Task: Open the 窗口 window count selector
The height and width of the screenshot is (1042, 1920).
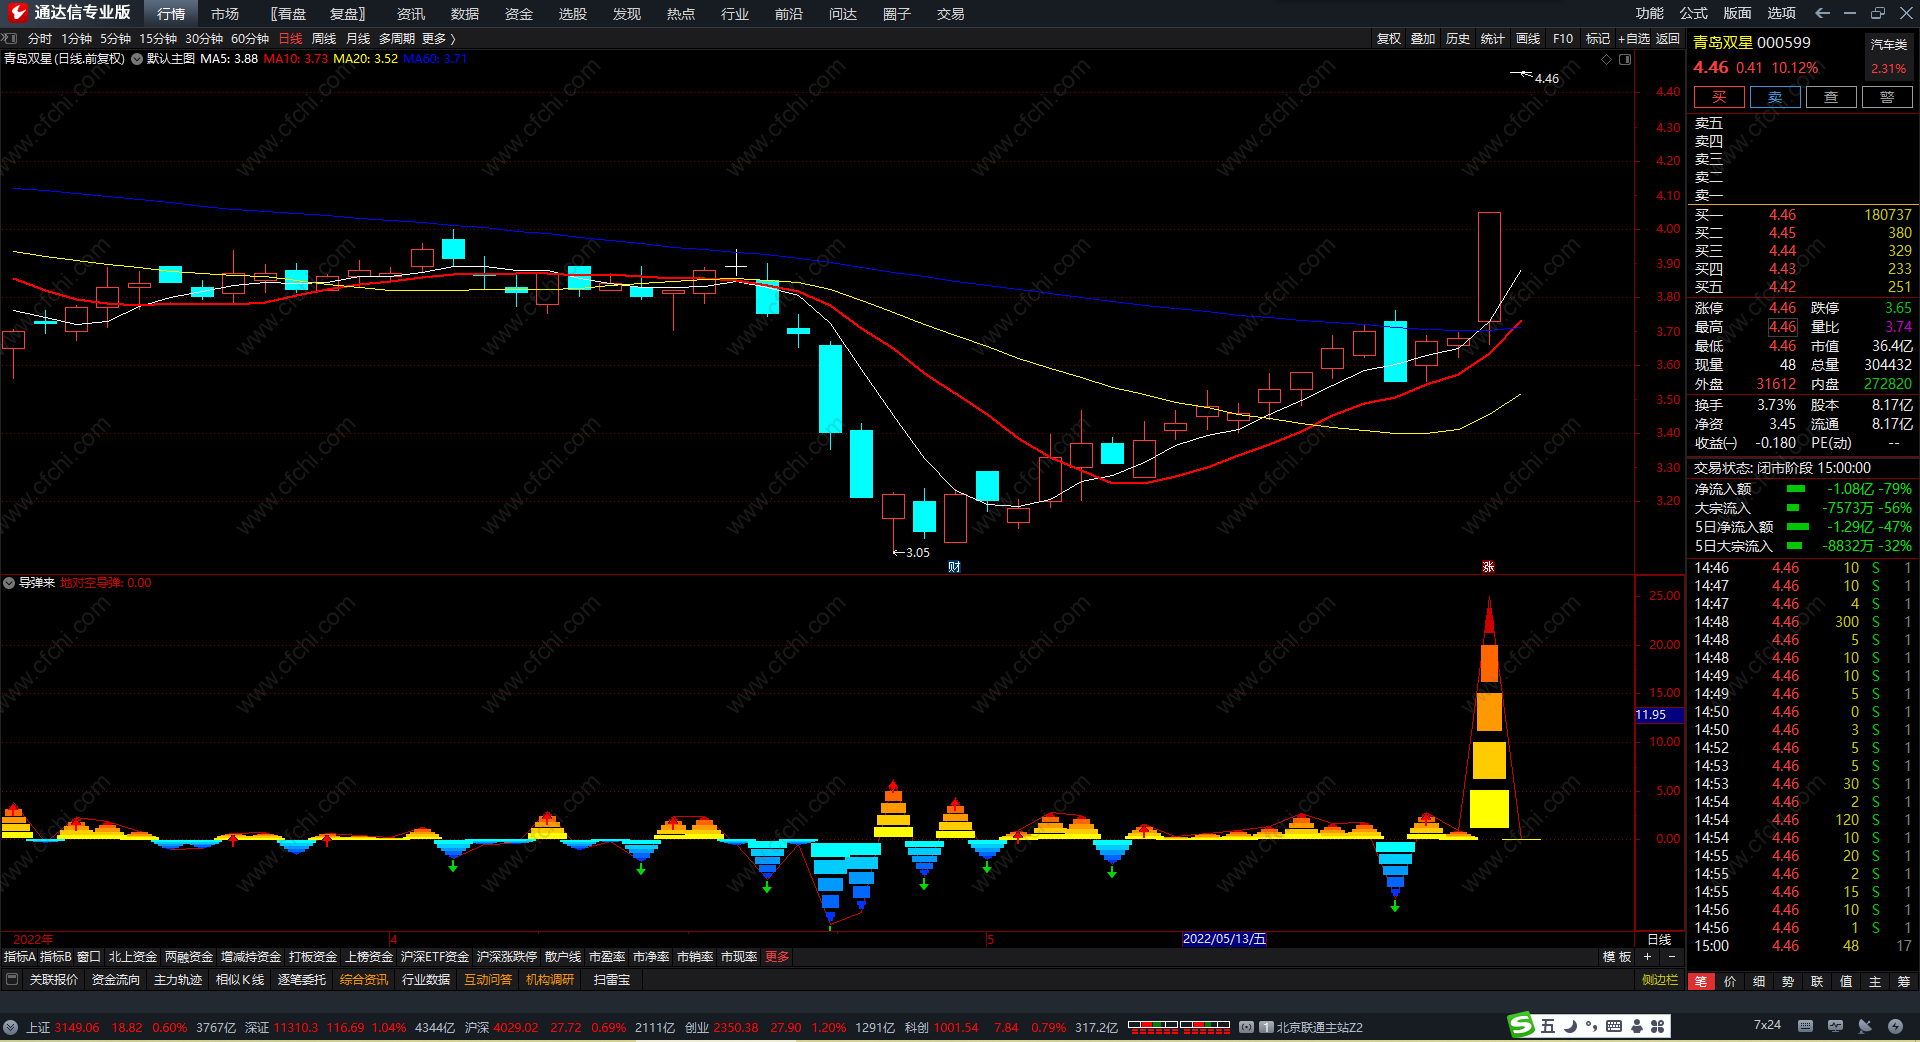Action: click(89, 957)
